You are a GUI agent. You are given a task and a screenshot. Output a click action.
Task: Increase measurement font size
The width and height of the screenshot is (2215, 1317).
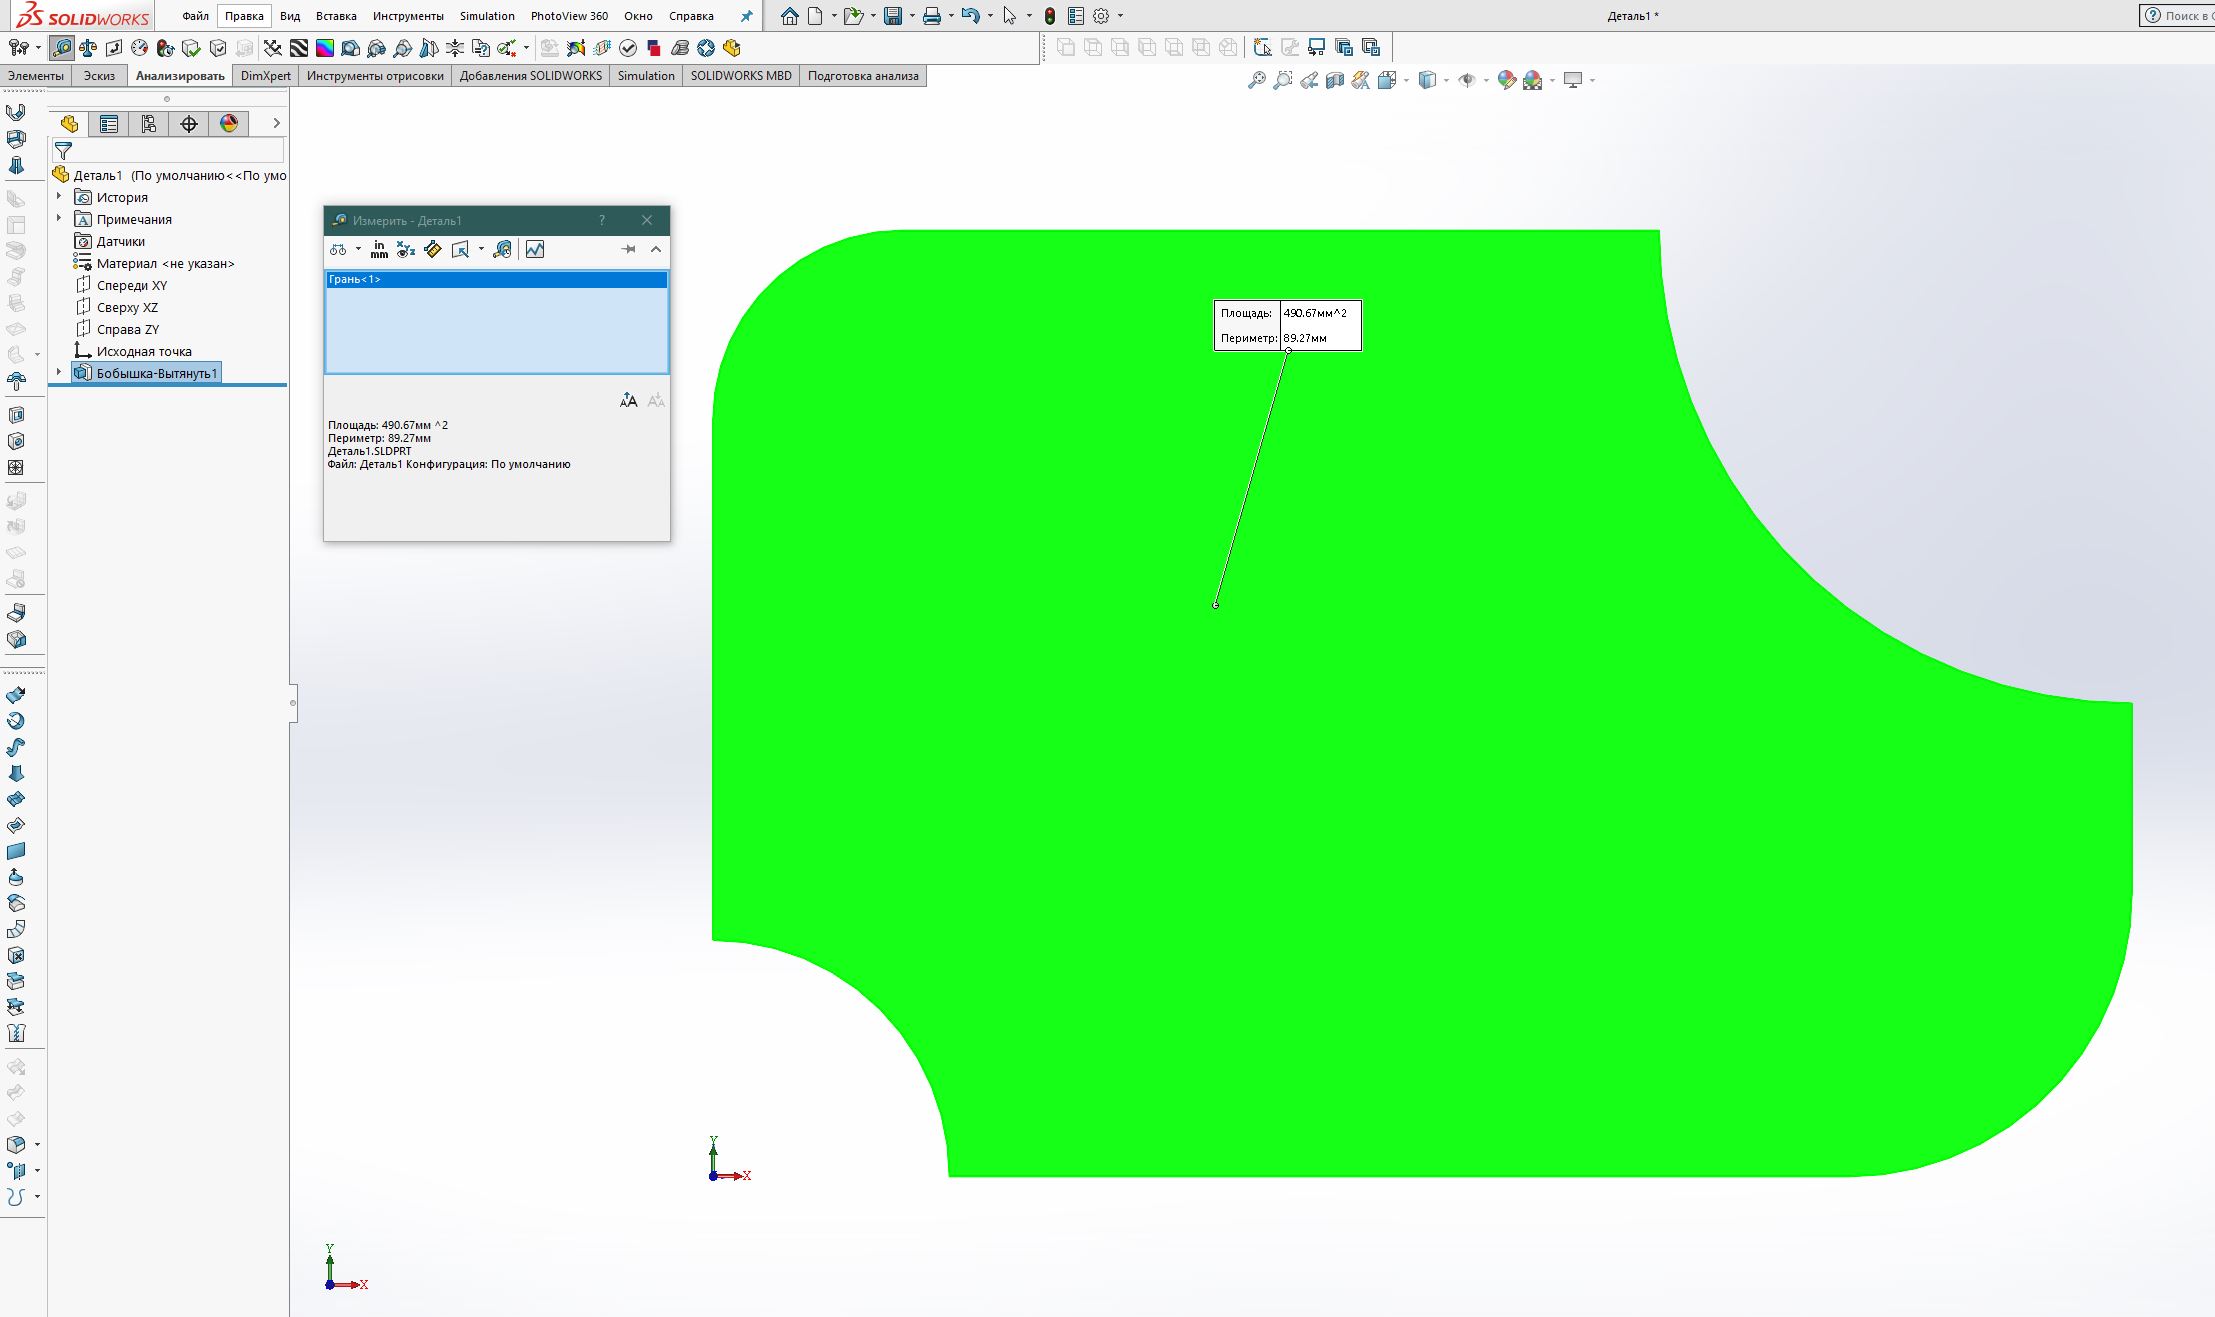[628, 400]
